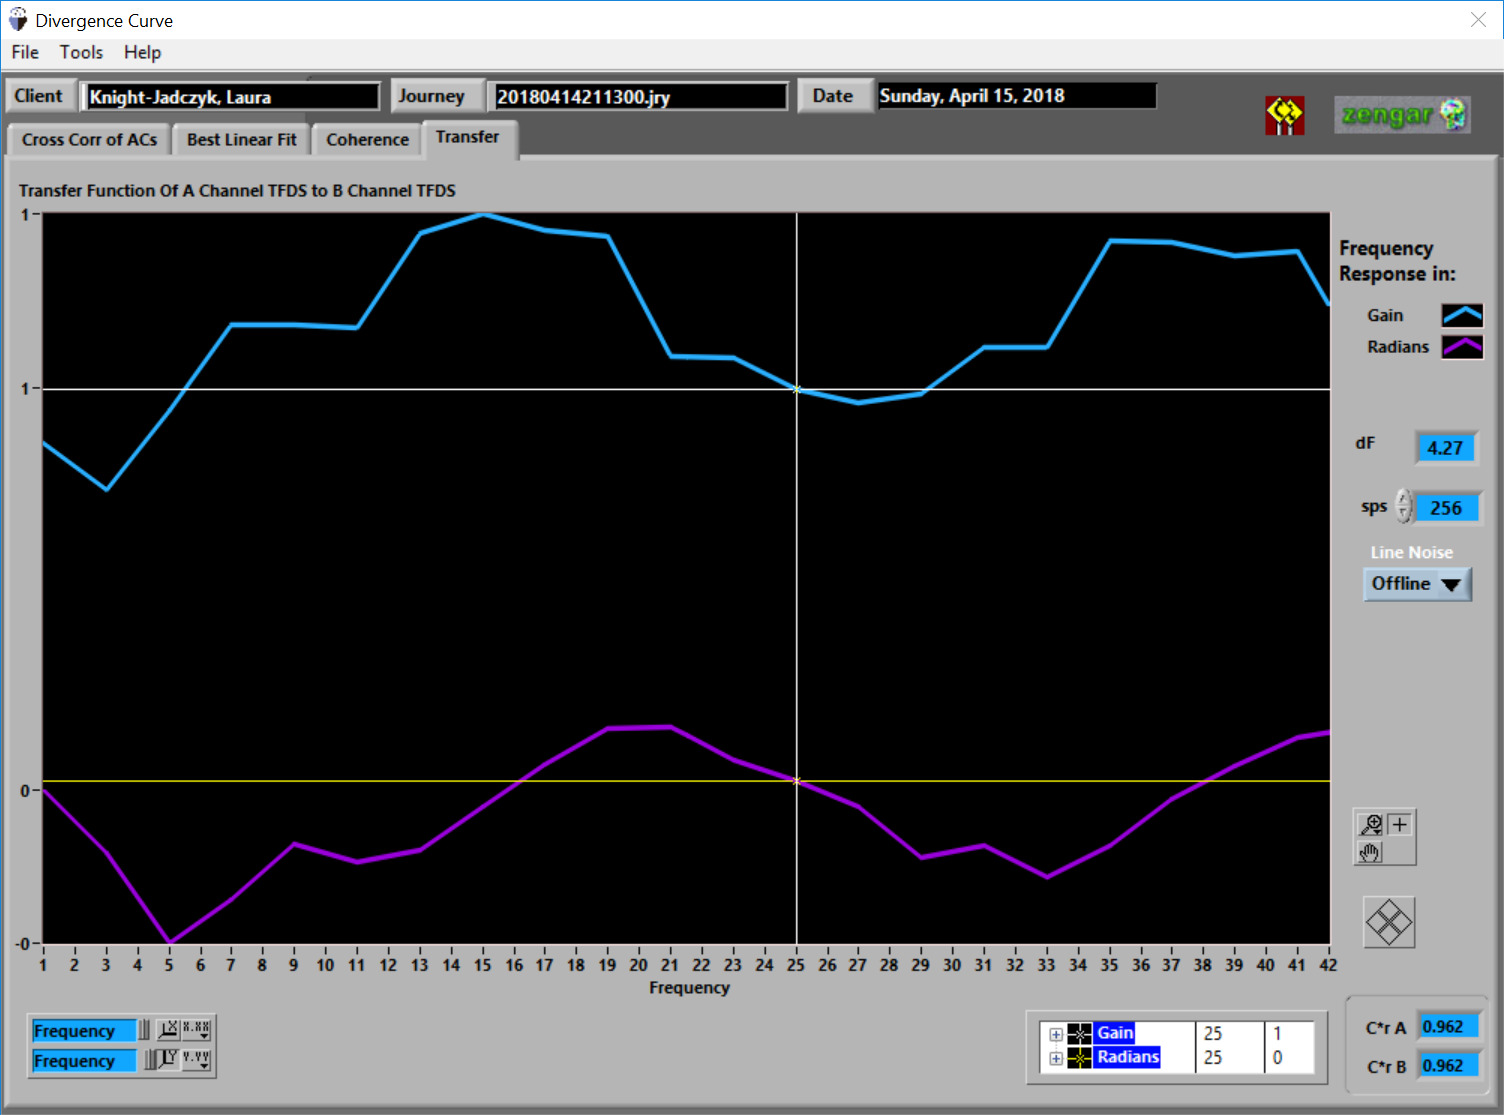Click the zengar logo
This screenshot has height=1115, width=1504.
(x=1402, y=115)
